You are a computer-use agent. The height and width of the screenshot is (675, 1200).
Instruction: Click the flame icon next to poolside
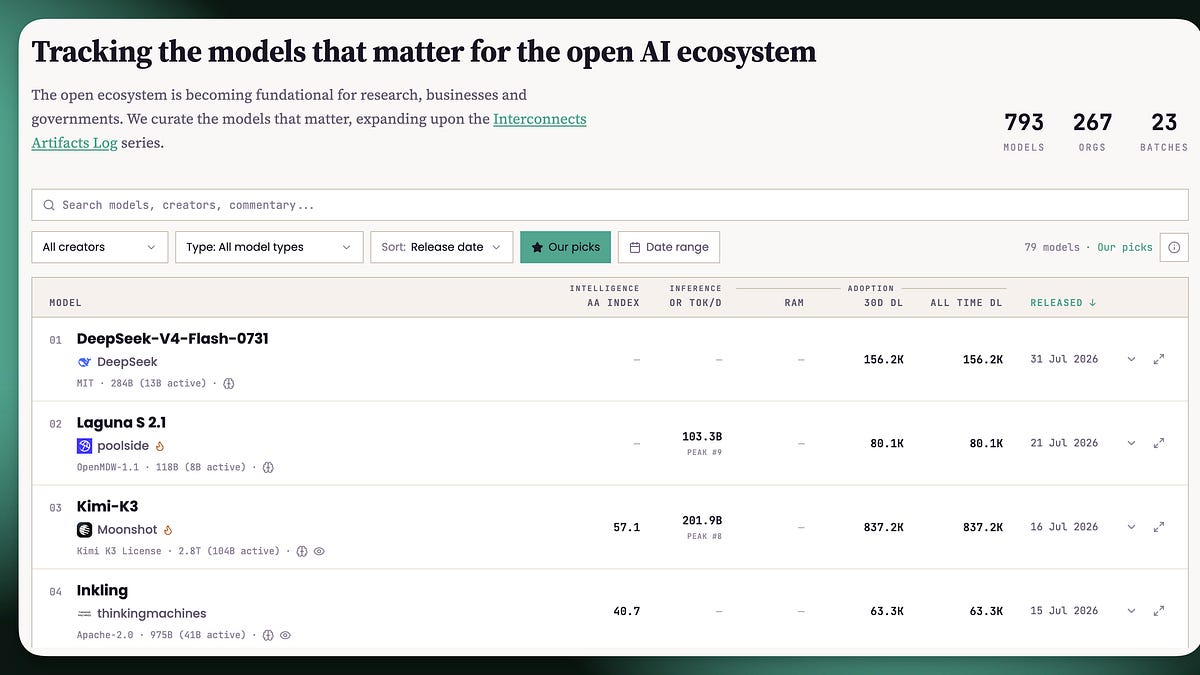pyautogui.click(x=159, y=446)
